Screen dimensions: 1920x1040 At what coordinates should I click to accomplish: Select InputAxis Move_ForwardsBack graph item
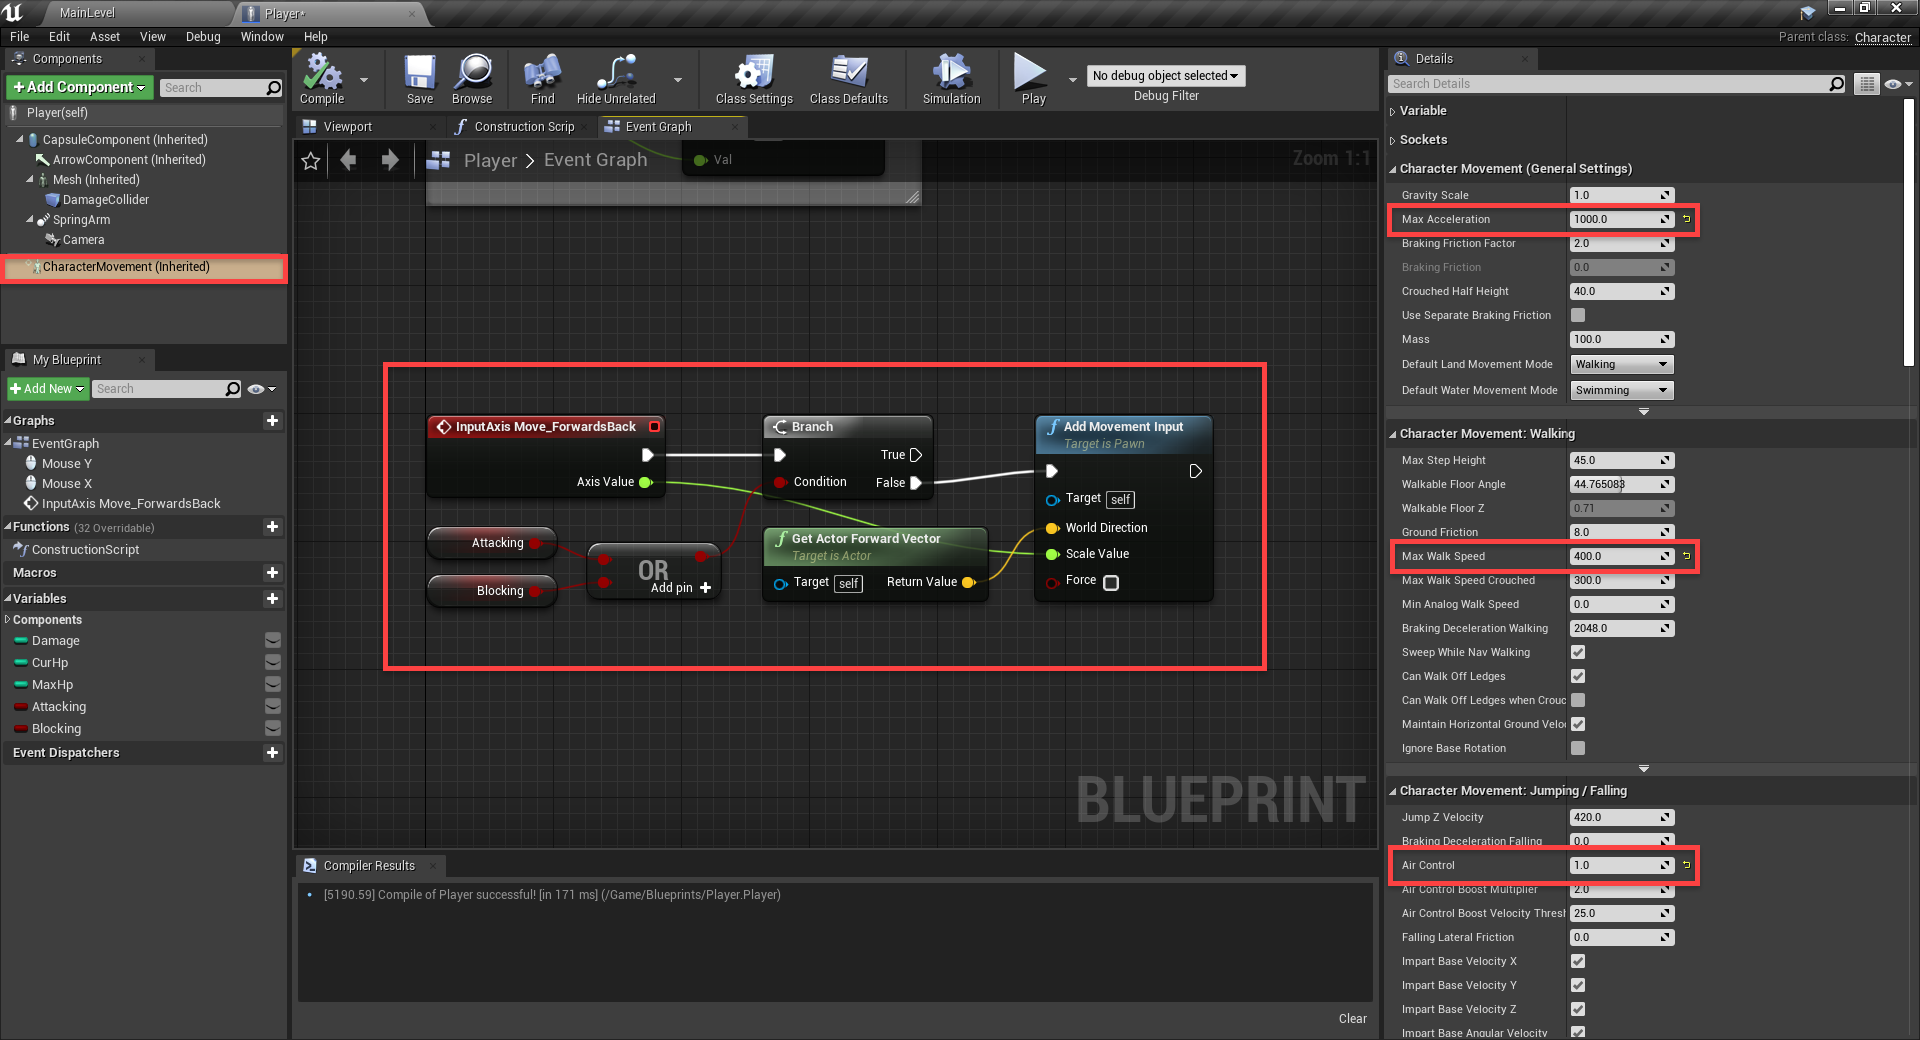pos(131,504)
